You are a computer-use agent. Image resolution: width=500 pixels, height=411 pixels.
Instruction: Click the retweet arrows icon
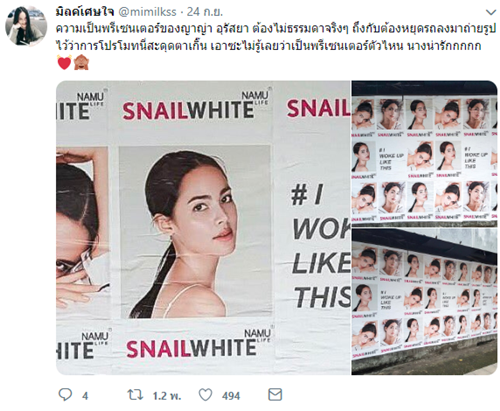point(135,395)
